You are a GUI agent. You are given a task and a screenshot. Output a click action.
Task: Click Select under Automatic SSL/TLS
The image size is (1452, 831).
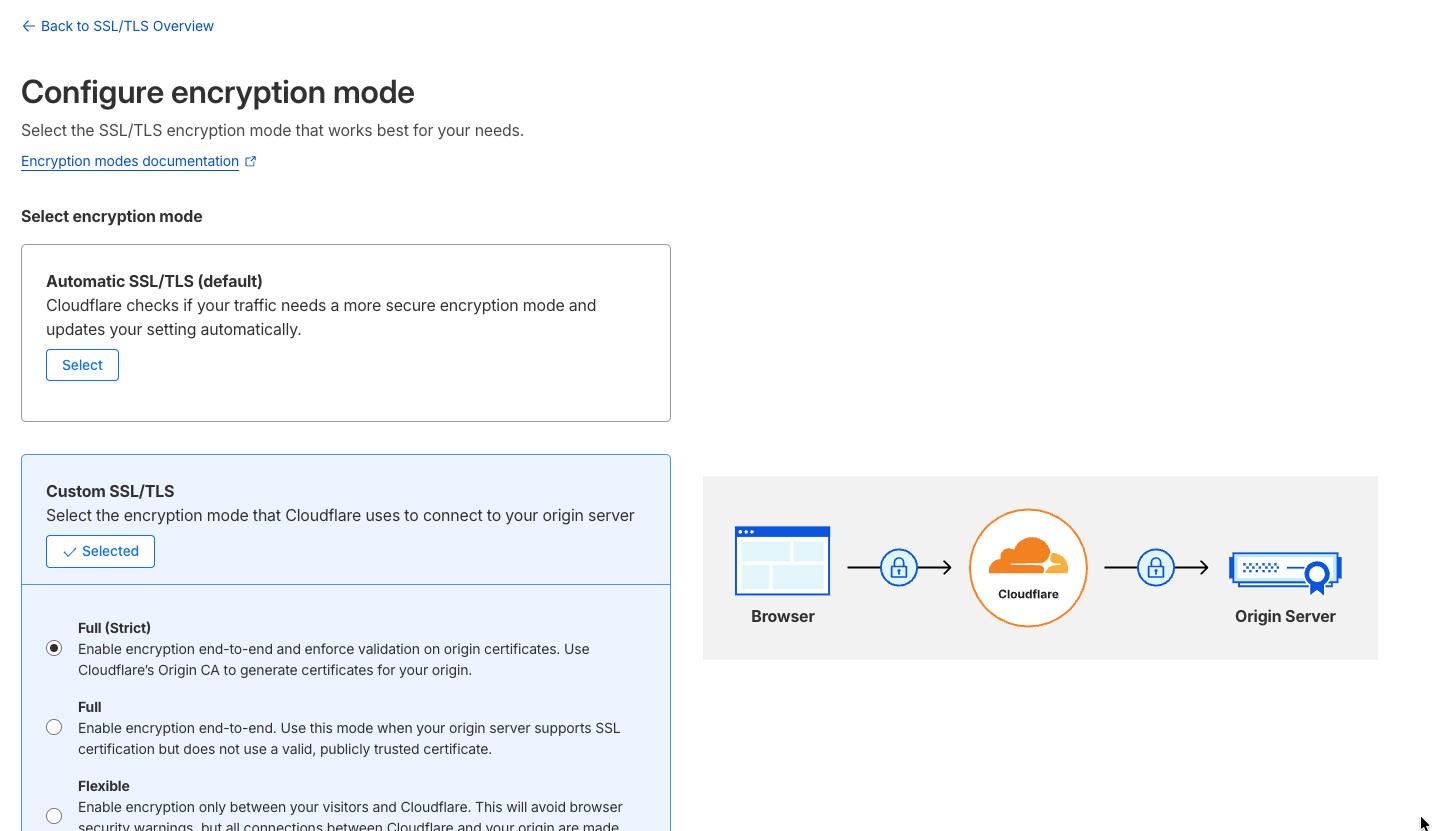[x=82, y=365]
